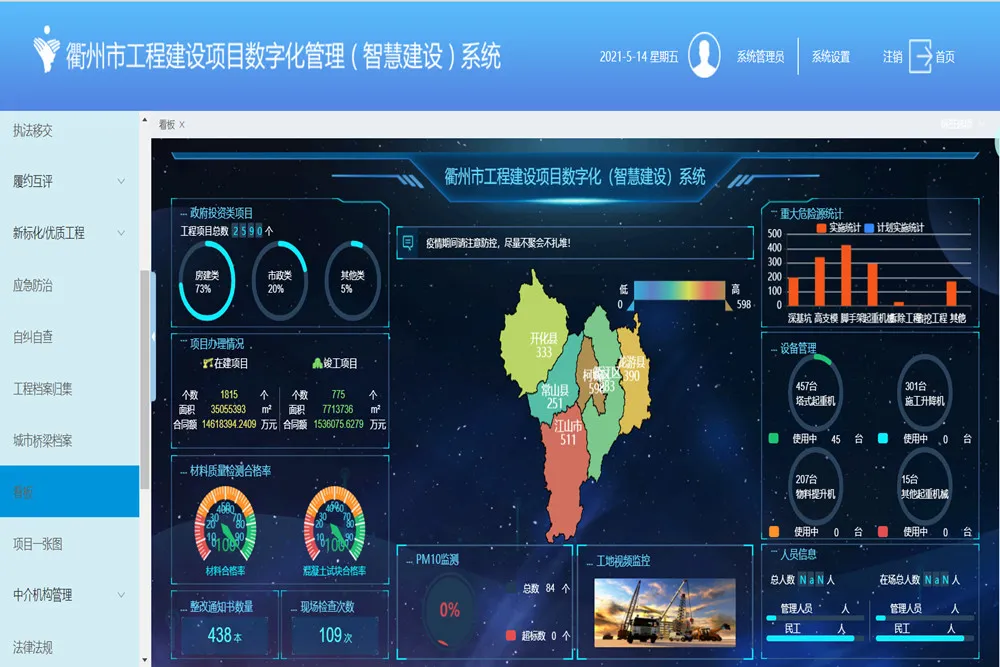Click the user avatar icon in header
The width and height of the screenshot is (1000, 667).
tap(704, 56)
